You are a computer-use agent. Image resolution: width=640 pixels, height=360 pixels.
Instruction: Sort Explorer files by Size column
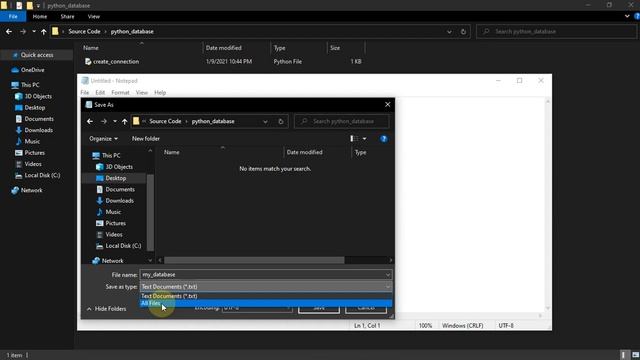[335, 48]
